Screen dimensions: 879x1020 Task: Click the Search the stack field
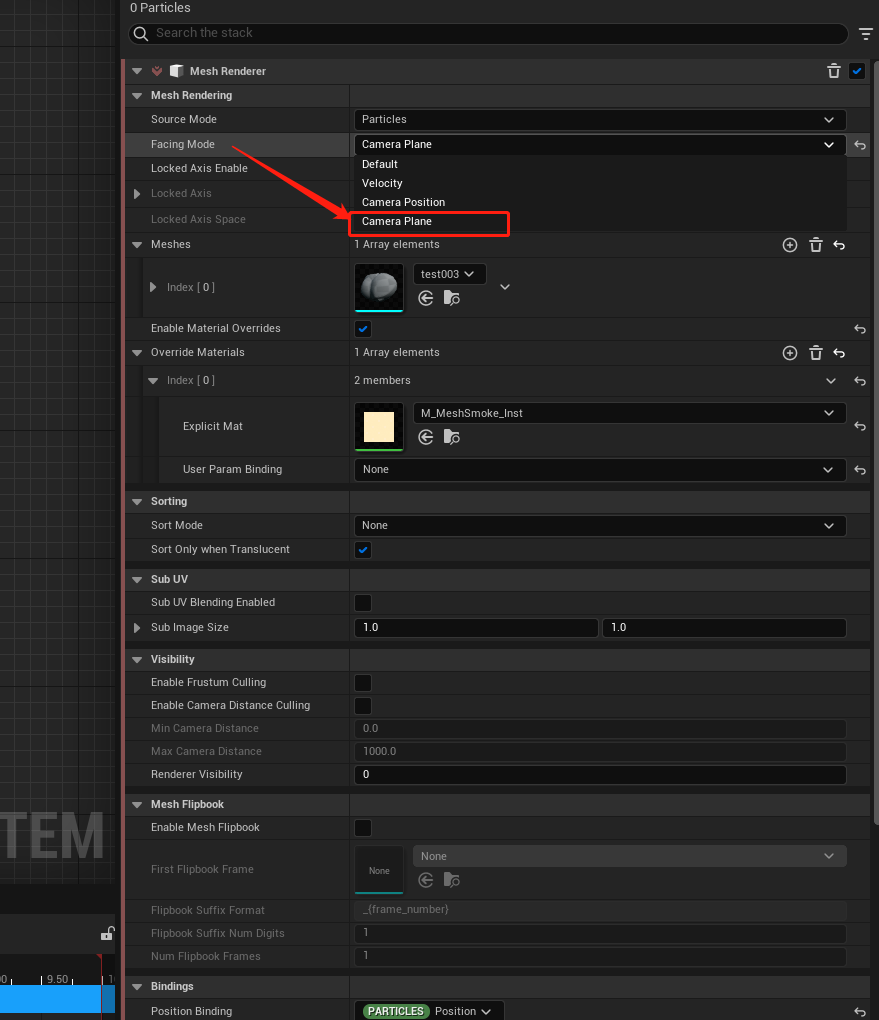pyautogui.click(x=490, y=33)
